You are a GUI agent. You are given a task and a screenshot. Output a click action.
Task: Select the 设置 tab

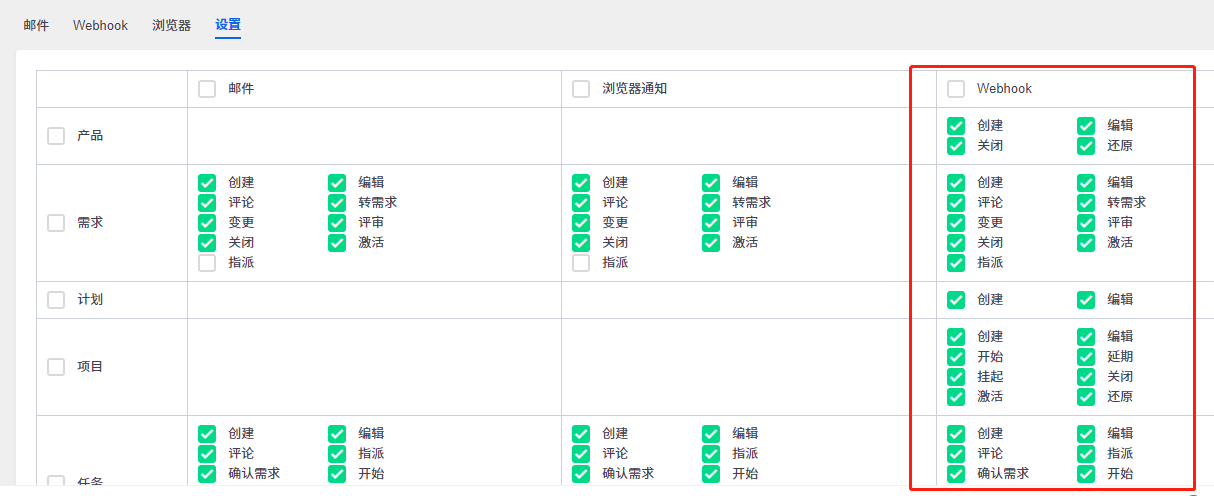coord(228,25)
